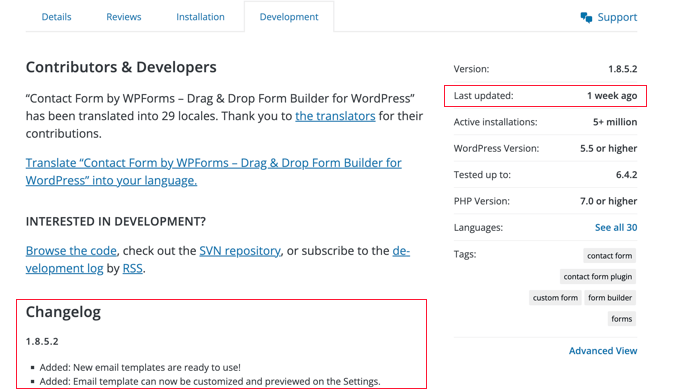The image size is (680, 389).
Task: Click the 'Active installations:' label
Action: click(x=495, y=122)
